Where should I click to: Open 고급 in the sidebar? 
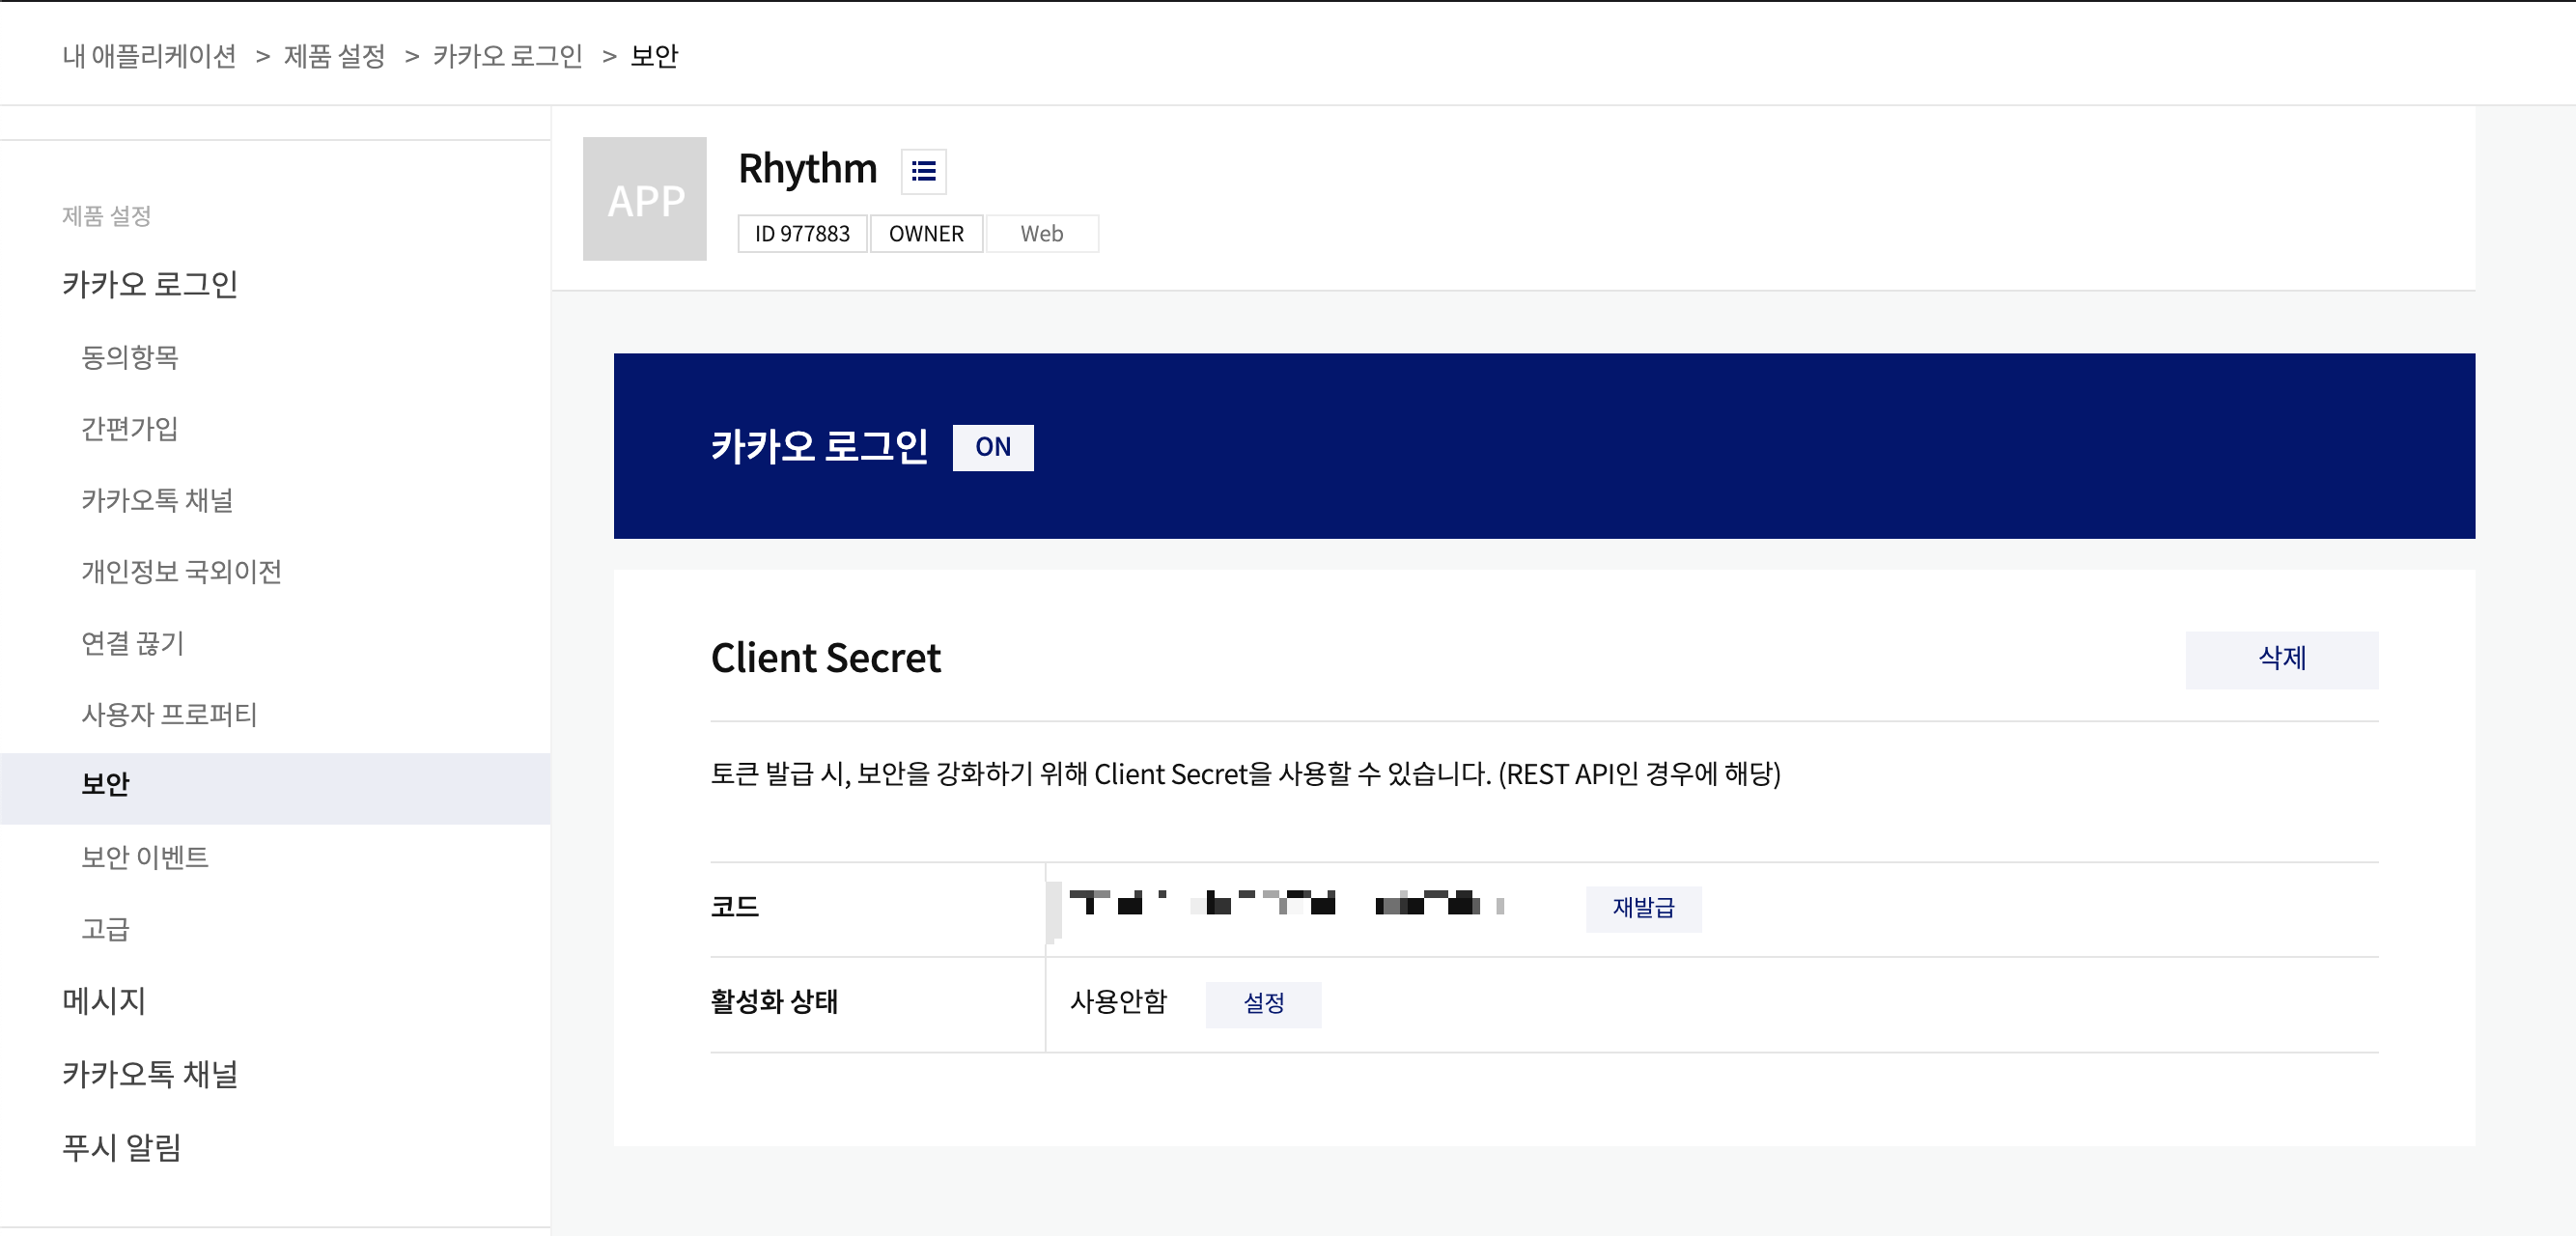[x=105, y=929]
